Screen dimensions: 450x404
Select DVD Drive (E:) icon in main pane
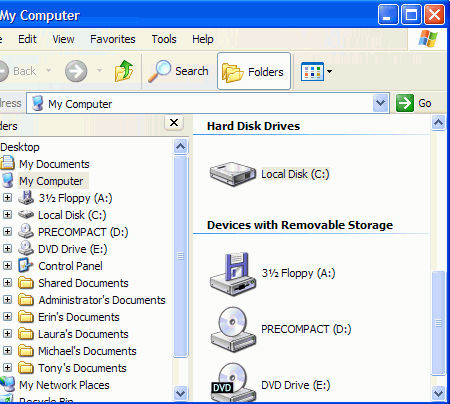(x=233, y=383)
